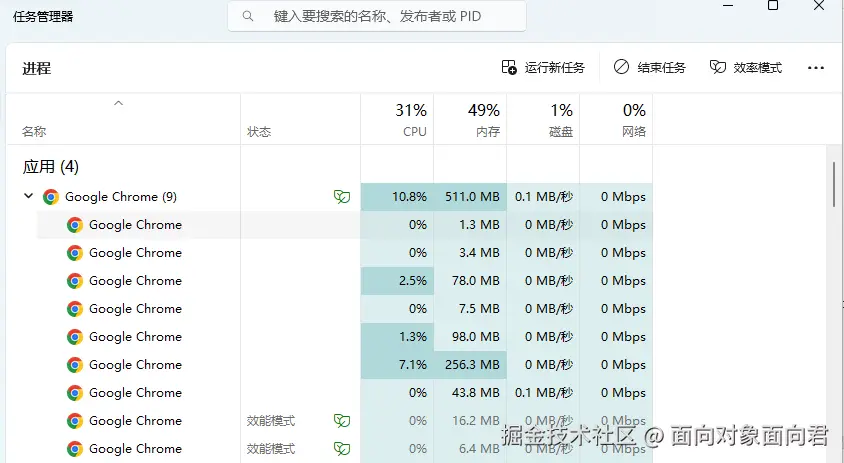Click the 10.8% CPU cell
Viewport: 844px width, 463px height.
coord(397,197)
